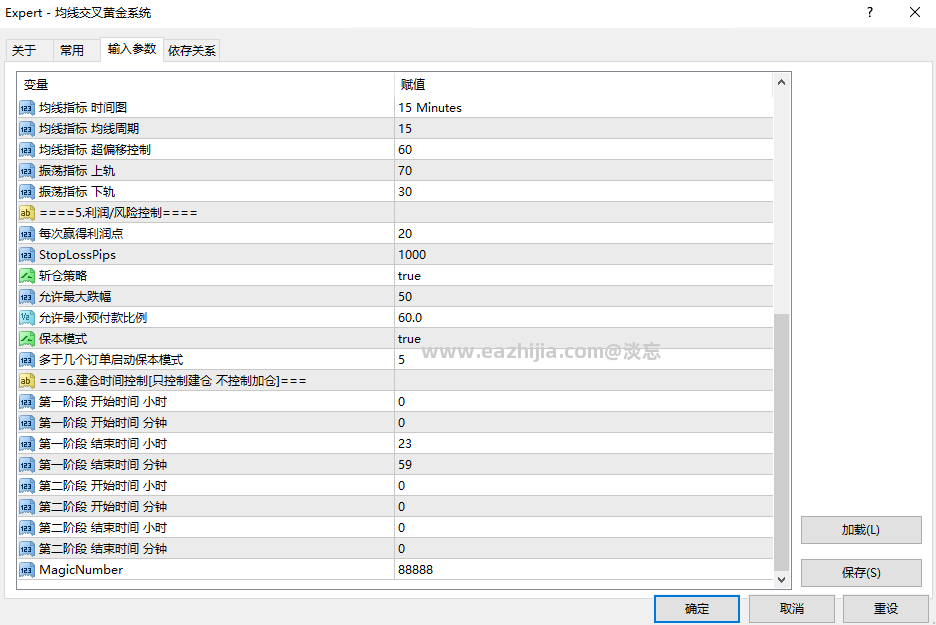The height and width of the screenshot is (625, 936).
Task: Click the icon beside 第二阶段 结束时间 分钟
Action: coord(26,549)
